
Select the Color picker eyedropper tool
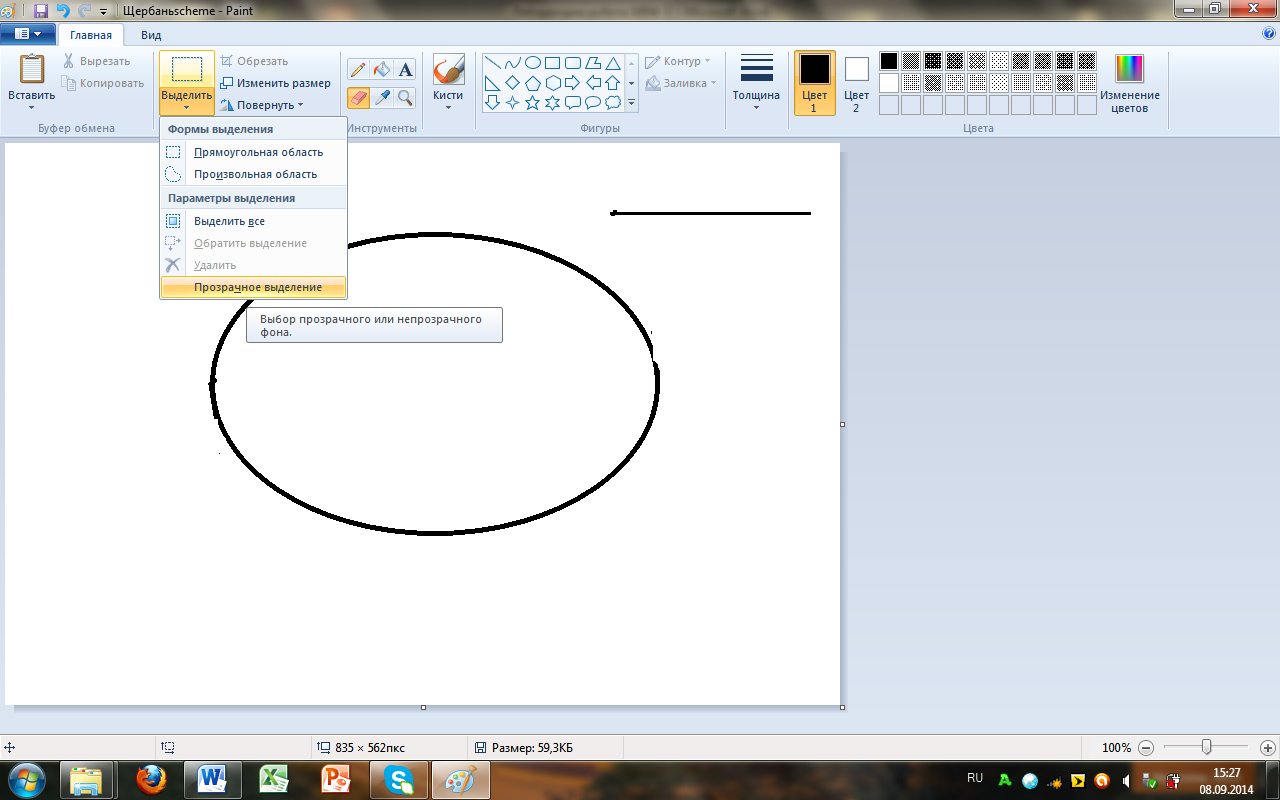coord(381,97)
